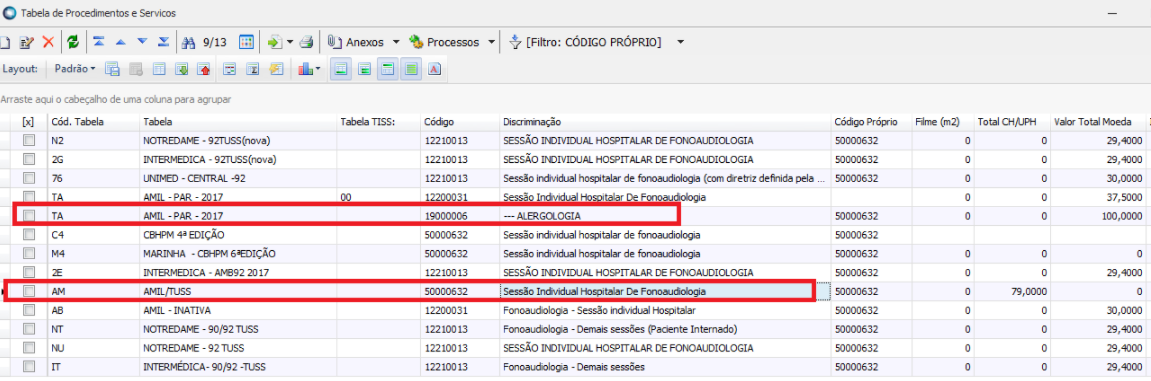Open the Processos menu
This screenshot has width=1151, height=381.
445,43
